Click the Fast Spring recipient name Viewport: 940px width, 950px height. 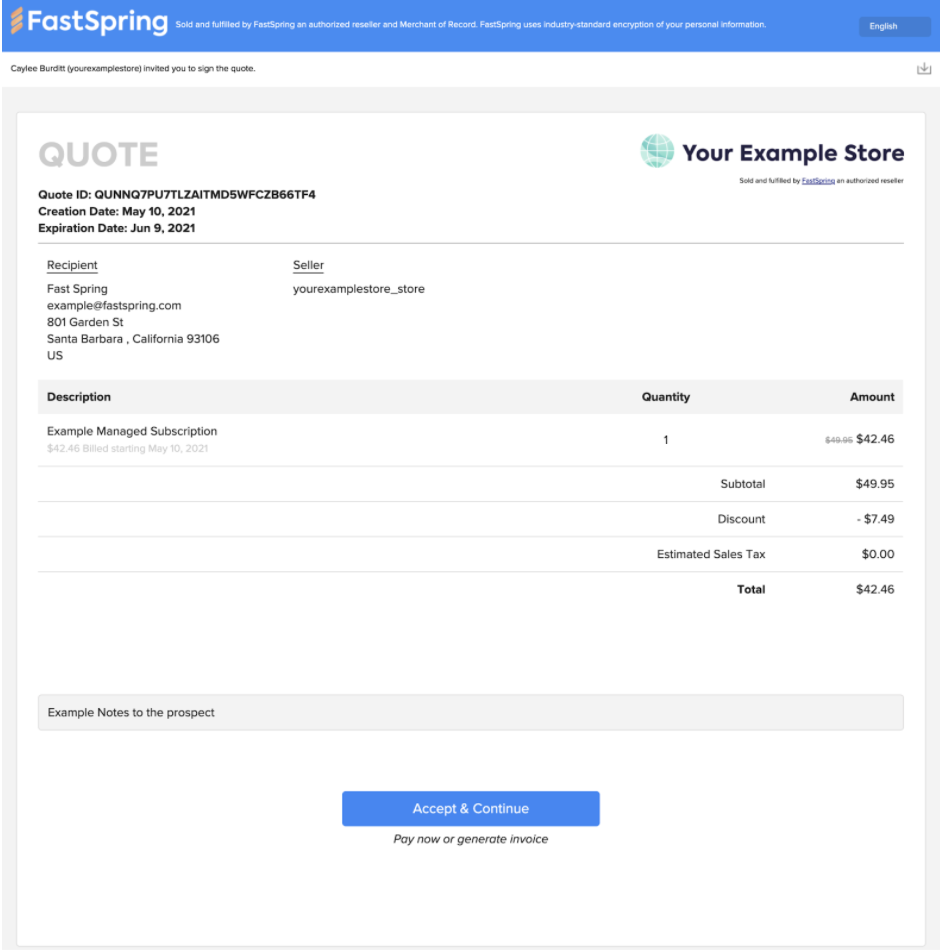[77, 289]
